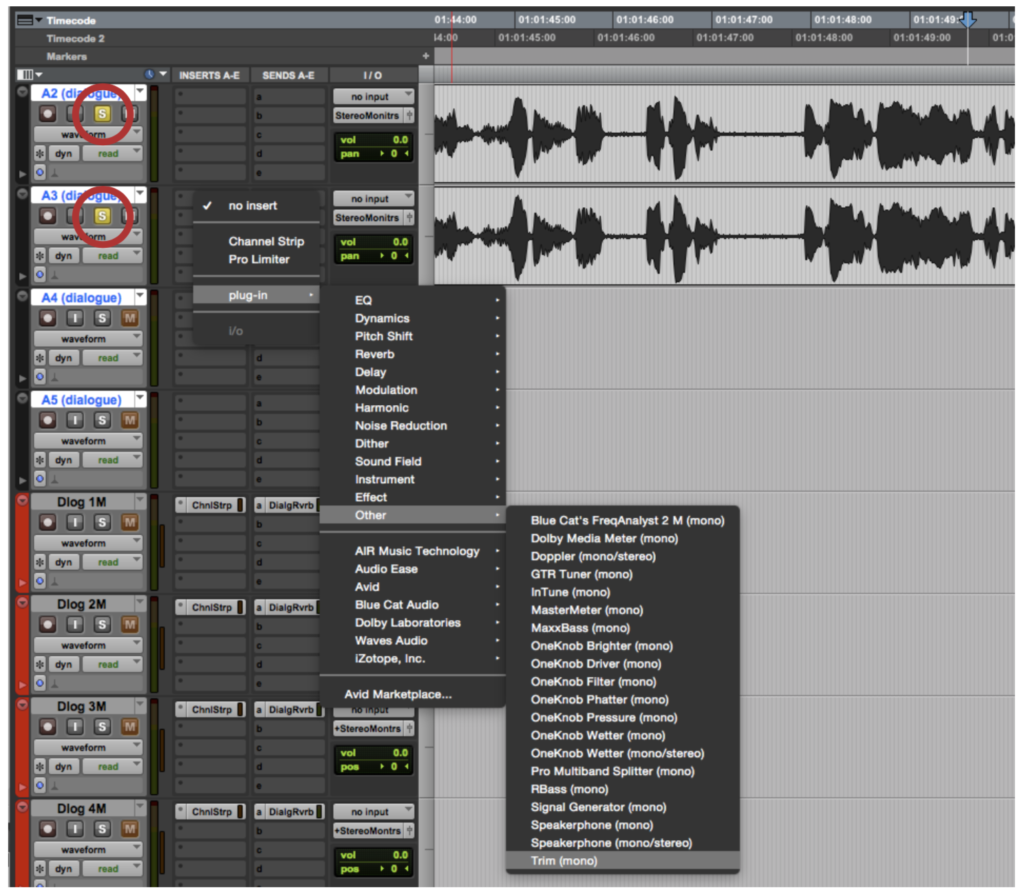Click the blue playhead marker in Timecode ruler
The width and height of the screenshot is (1024, 896).
(x=968, y=20)
